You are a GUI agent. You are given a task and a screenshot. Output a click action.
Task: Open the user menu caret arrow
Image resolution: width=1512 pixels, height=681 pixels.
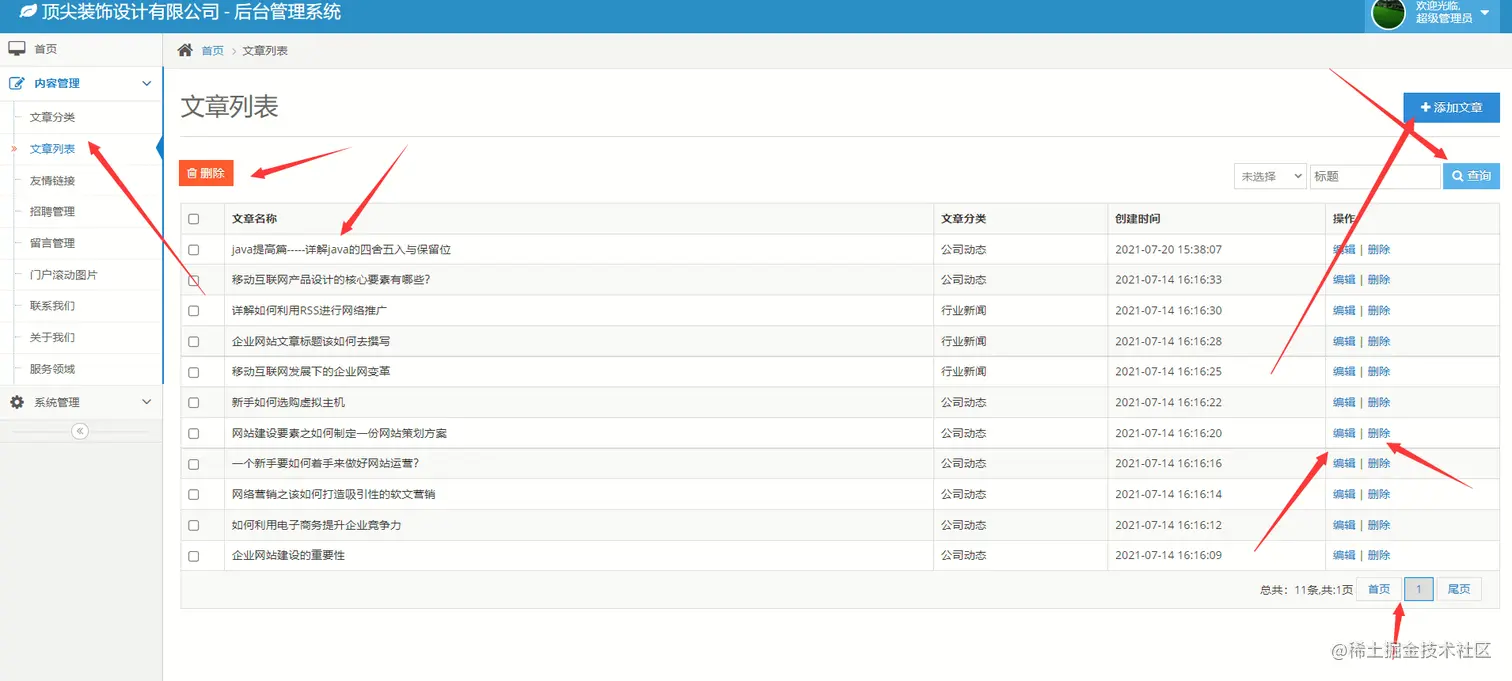1484,13
